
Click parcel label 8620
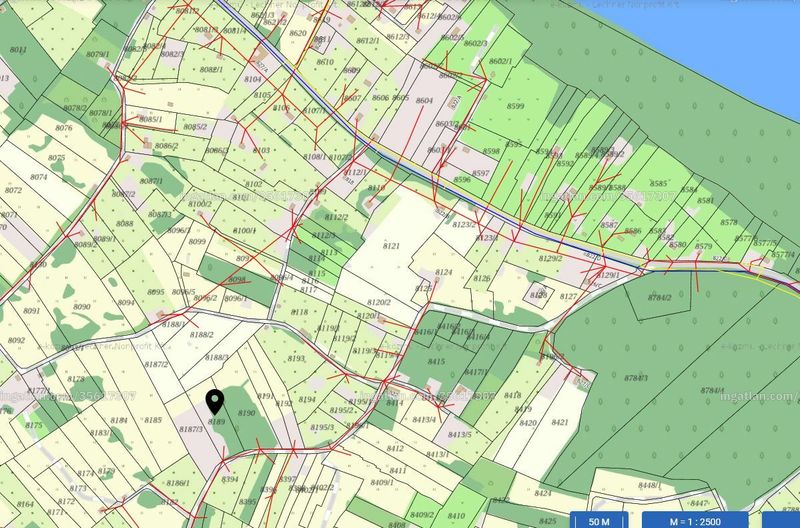pyautogui.click(x=297, y=34)
